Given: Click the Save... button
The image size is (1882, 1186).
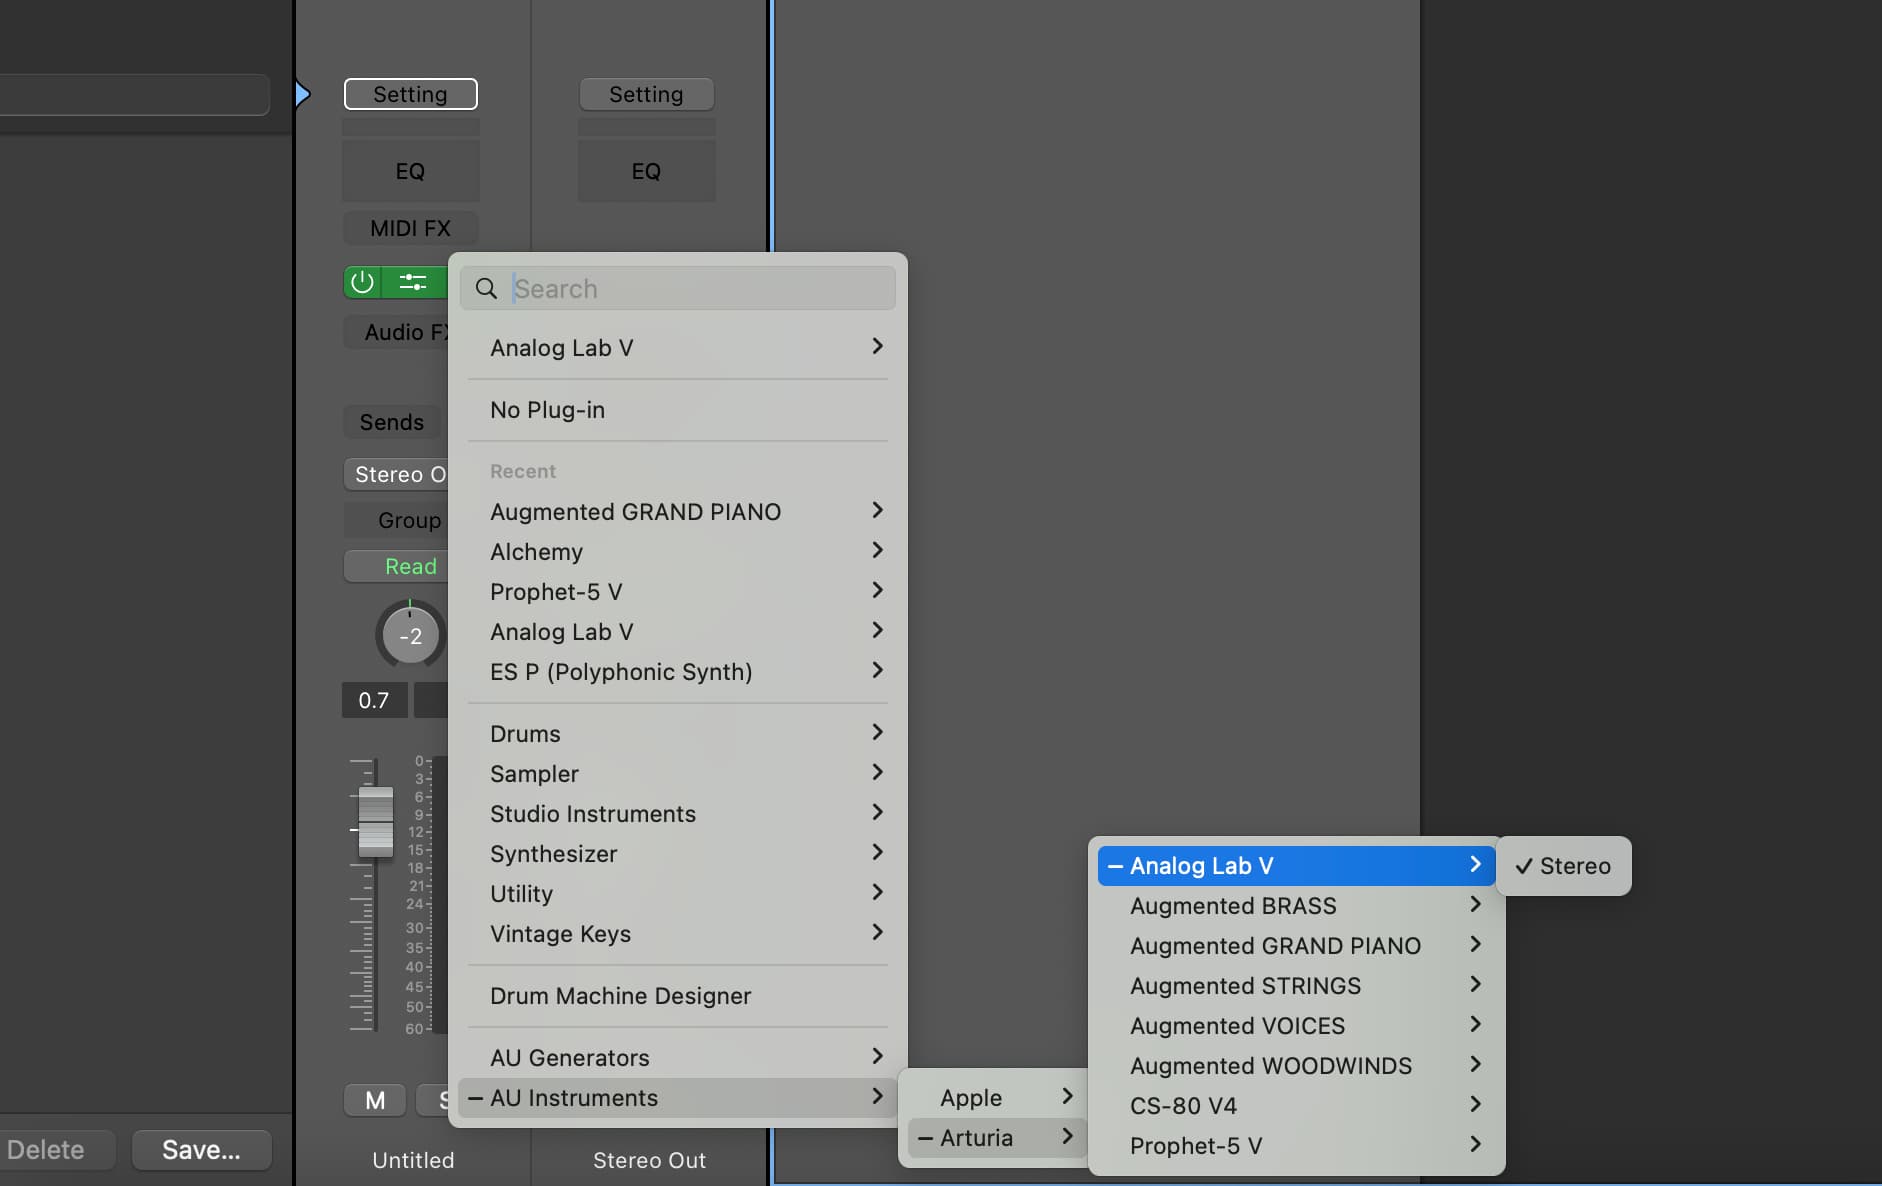Looking at the screenshot, I should click(x=202, y=1150).
